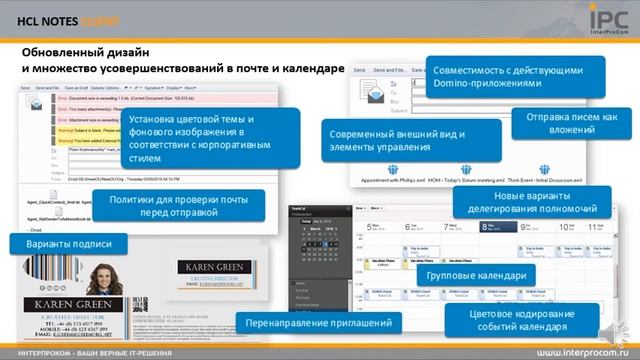Screen dimensions: 640x360
Task: Open the More dropdown in calendar toolbar
Action: tap(376, 208)
